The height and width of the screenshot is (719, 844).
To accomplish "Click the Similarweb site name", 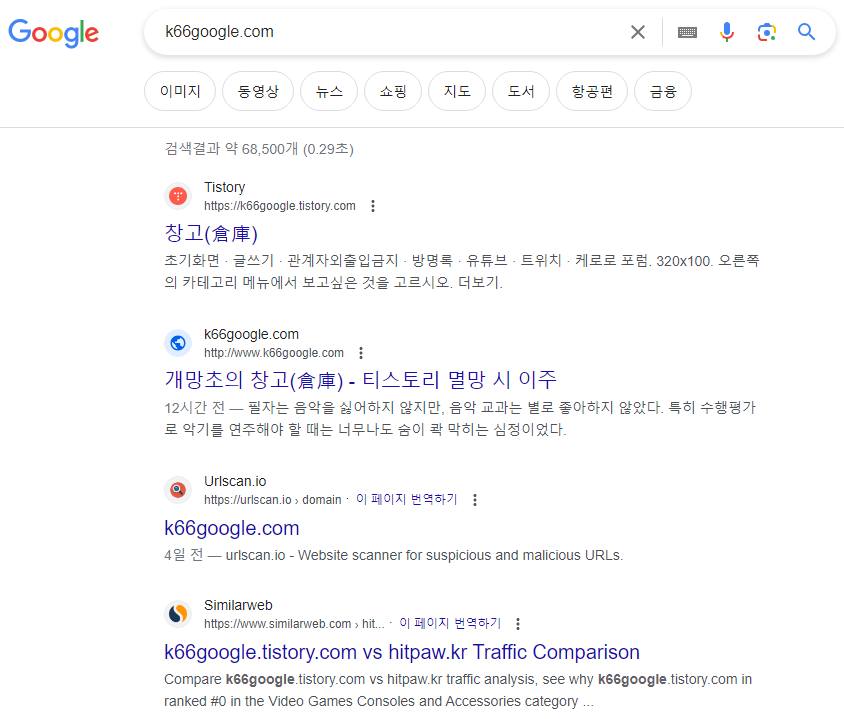I will [238, 605].
